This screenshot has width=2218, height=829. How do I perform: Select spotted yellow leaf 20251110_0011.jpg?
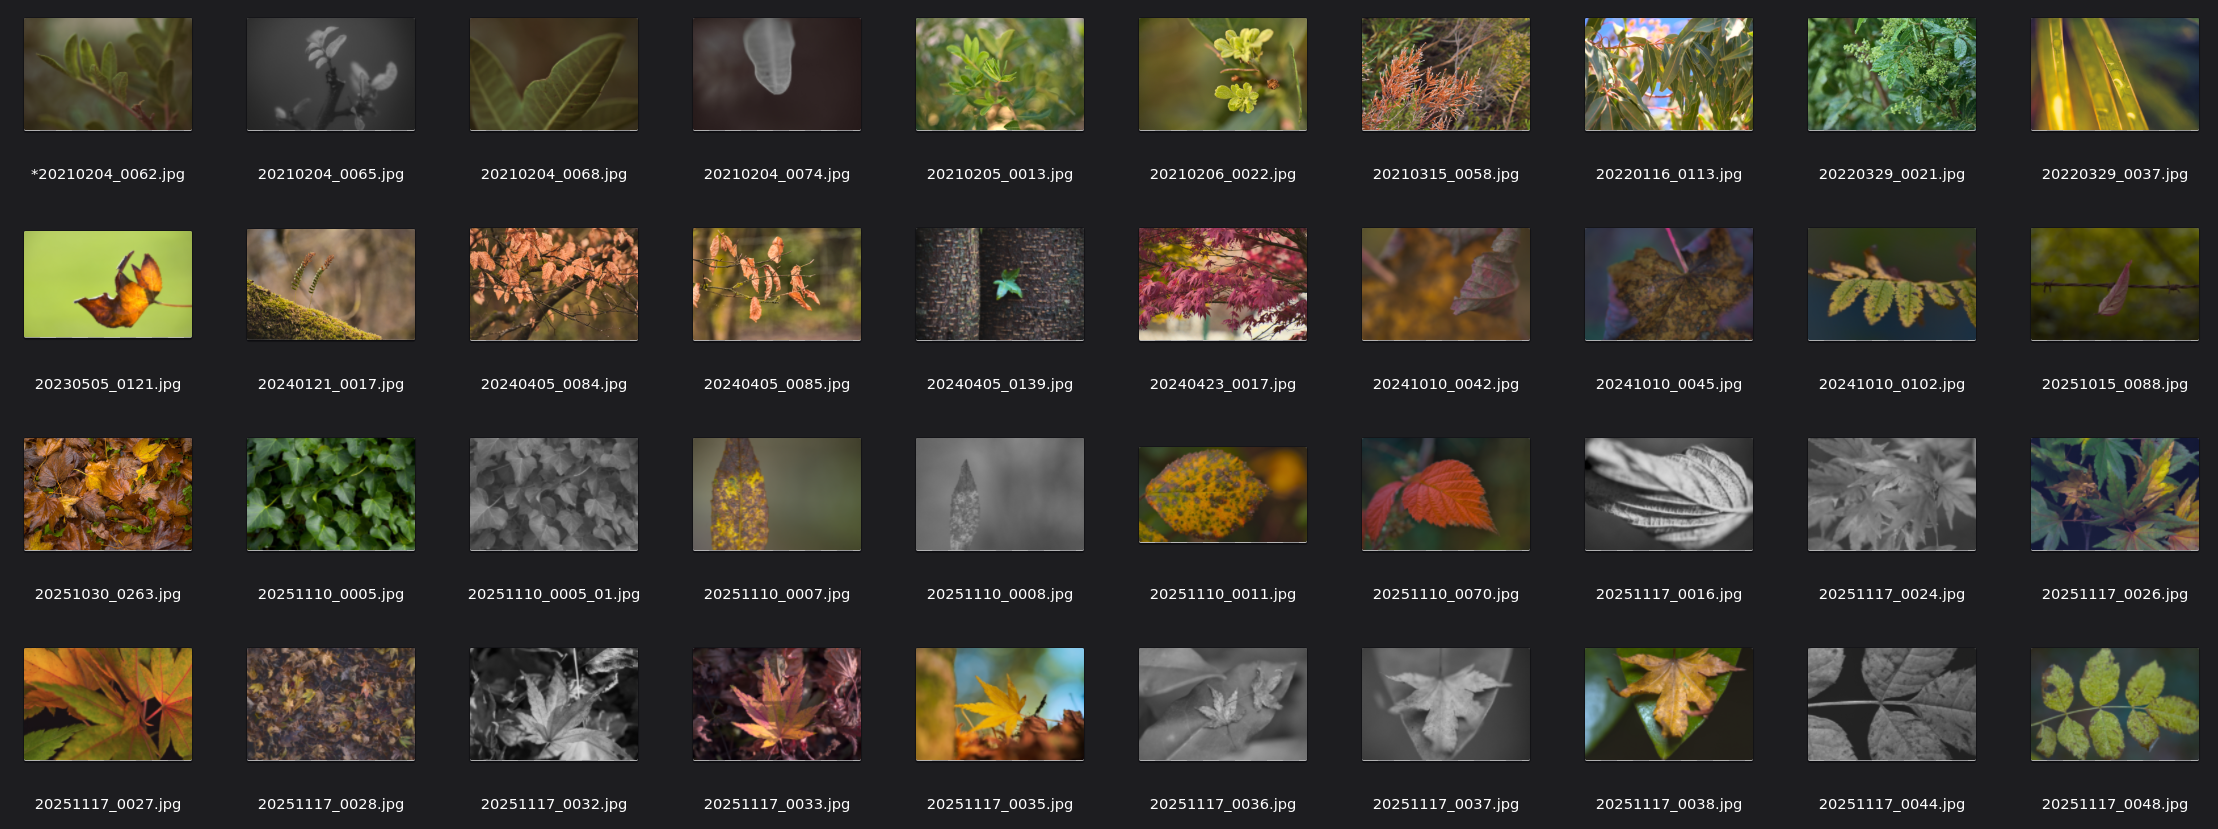[x=1222, y=494]
